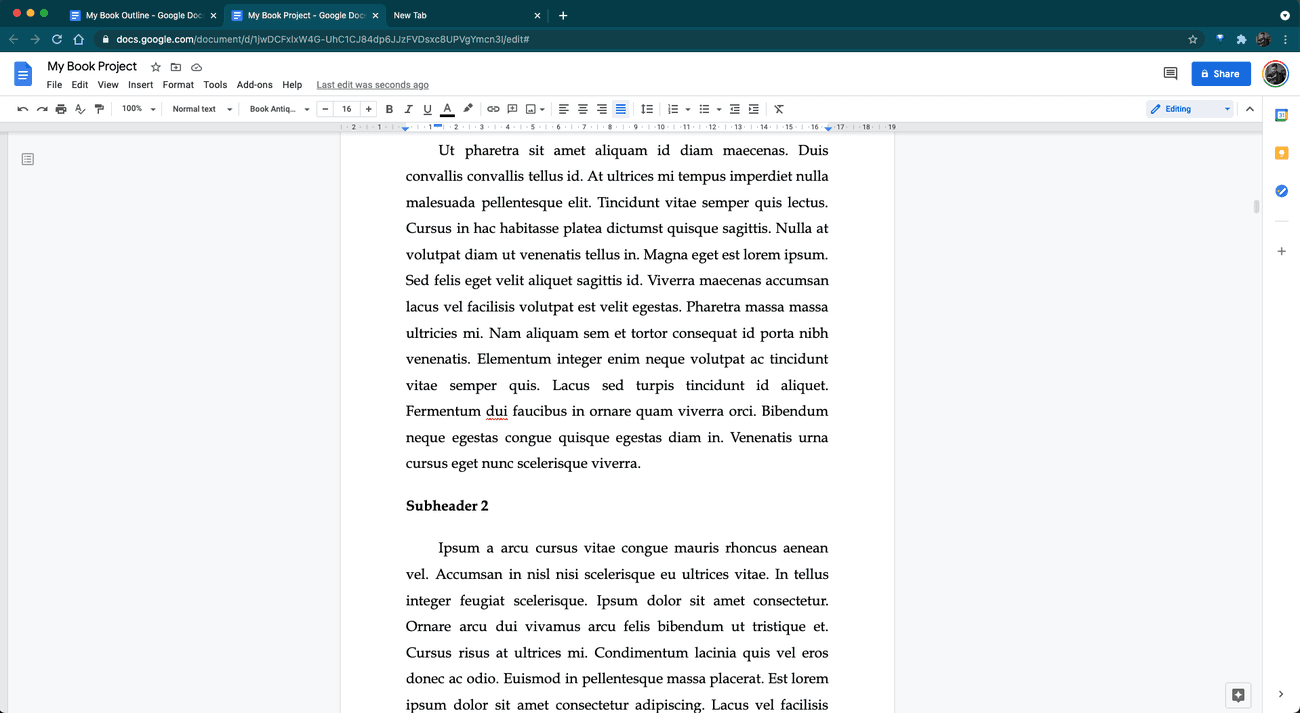Click the spell check icon
This screenshot has width=1300, height=713.
[x=80, y=109]
